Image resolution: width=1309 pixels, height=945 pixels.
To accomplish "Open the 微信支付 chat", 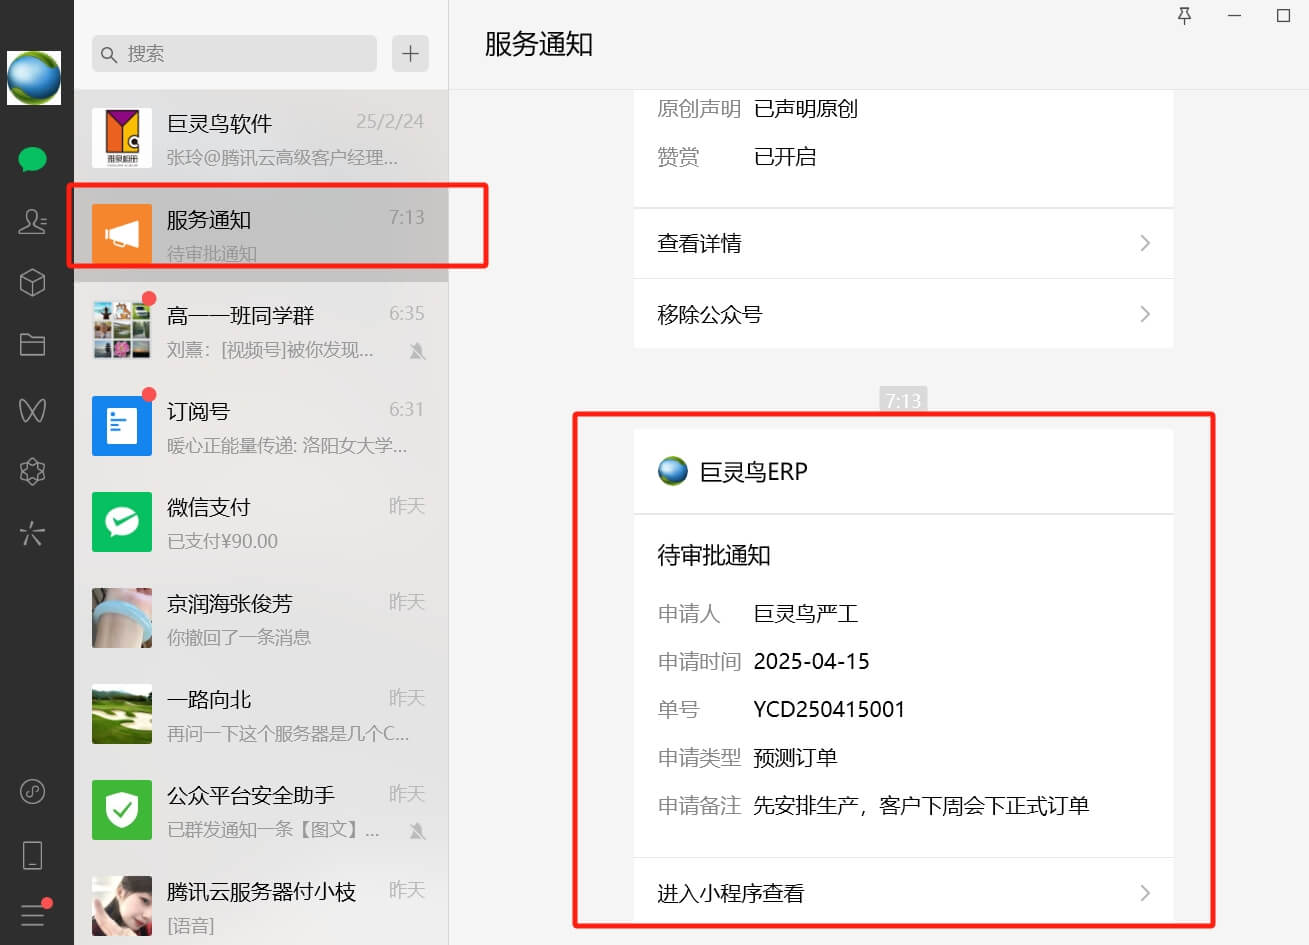I will click(260, 522).
